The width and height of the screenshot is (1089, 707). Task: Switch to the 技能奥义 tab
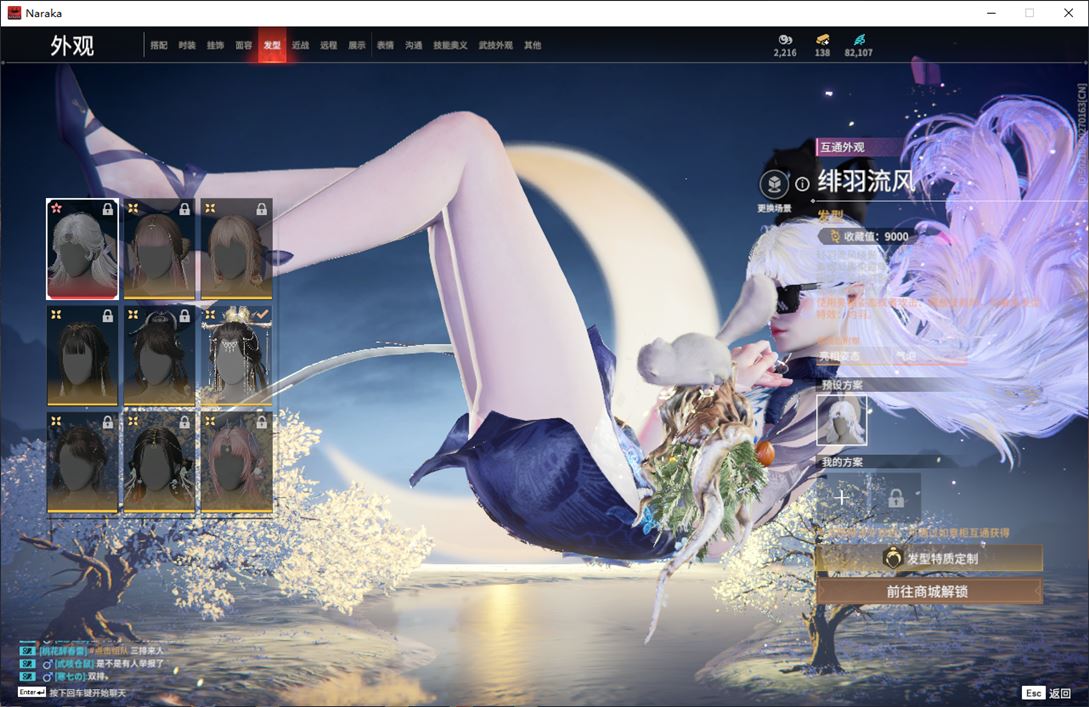[450, 46]
